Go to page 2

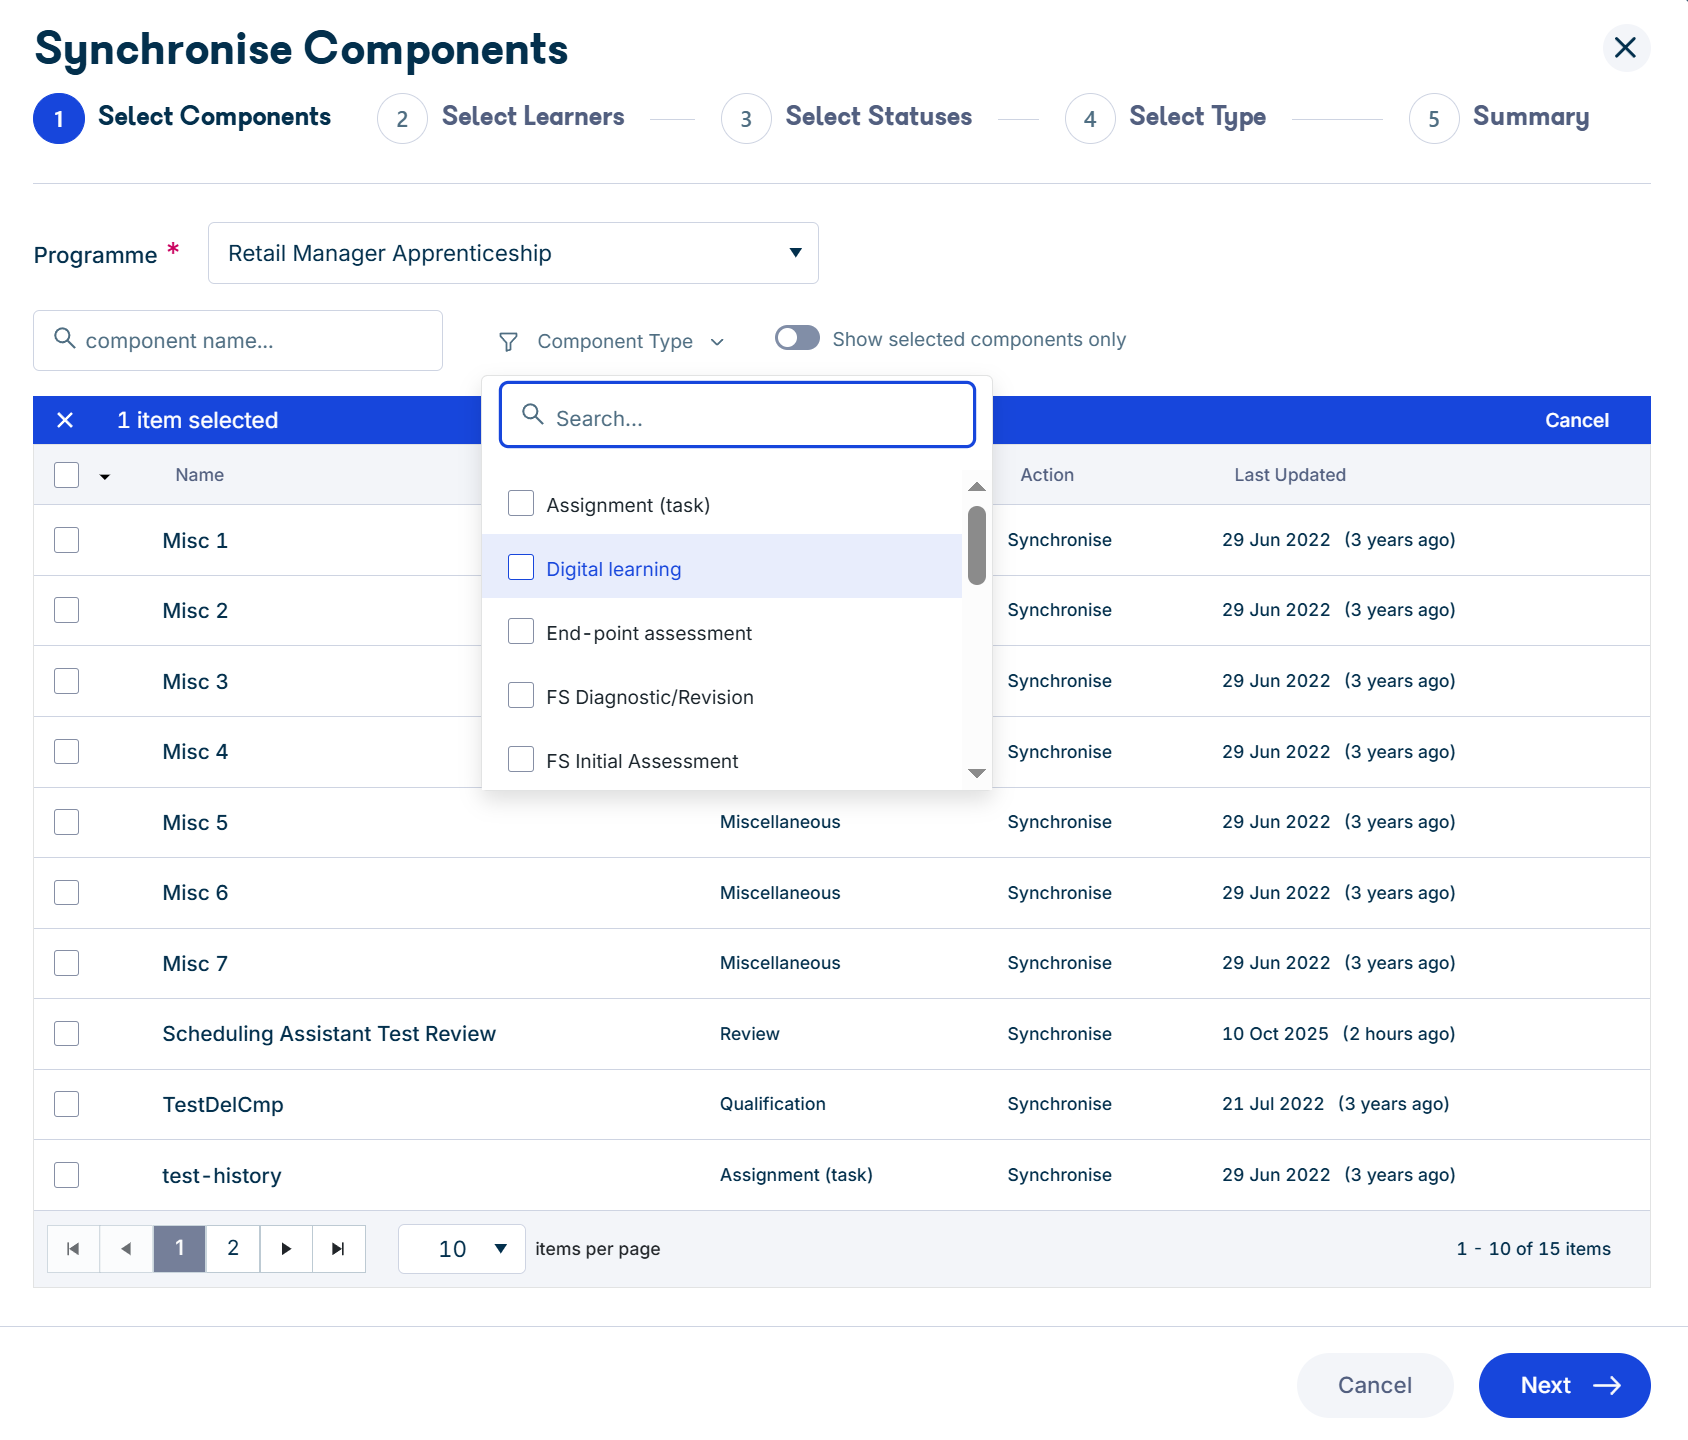[233, 1248]
